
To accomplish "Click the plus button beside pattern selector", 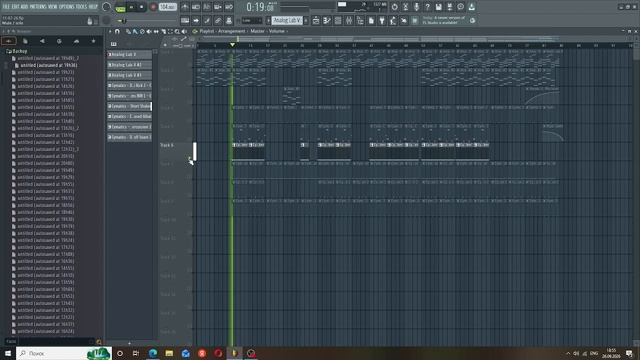I will click(x=306, y=20).
